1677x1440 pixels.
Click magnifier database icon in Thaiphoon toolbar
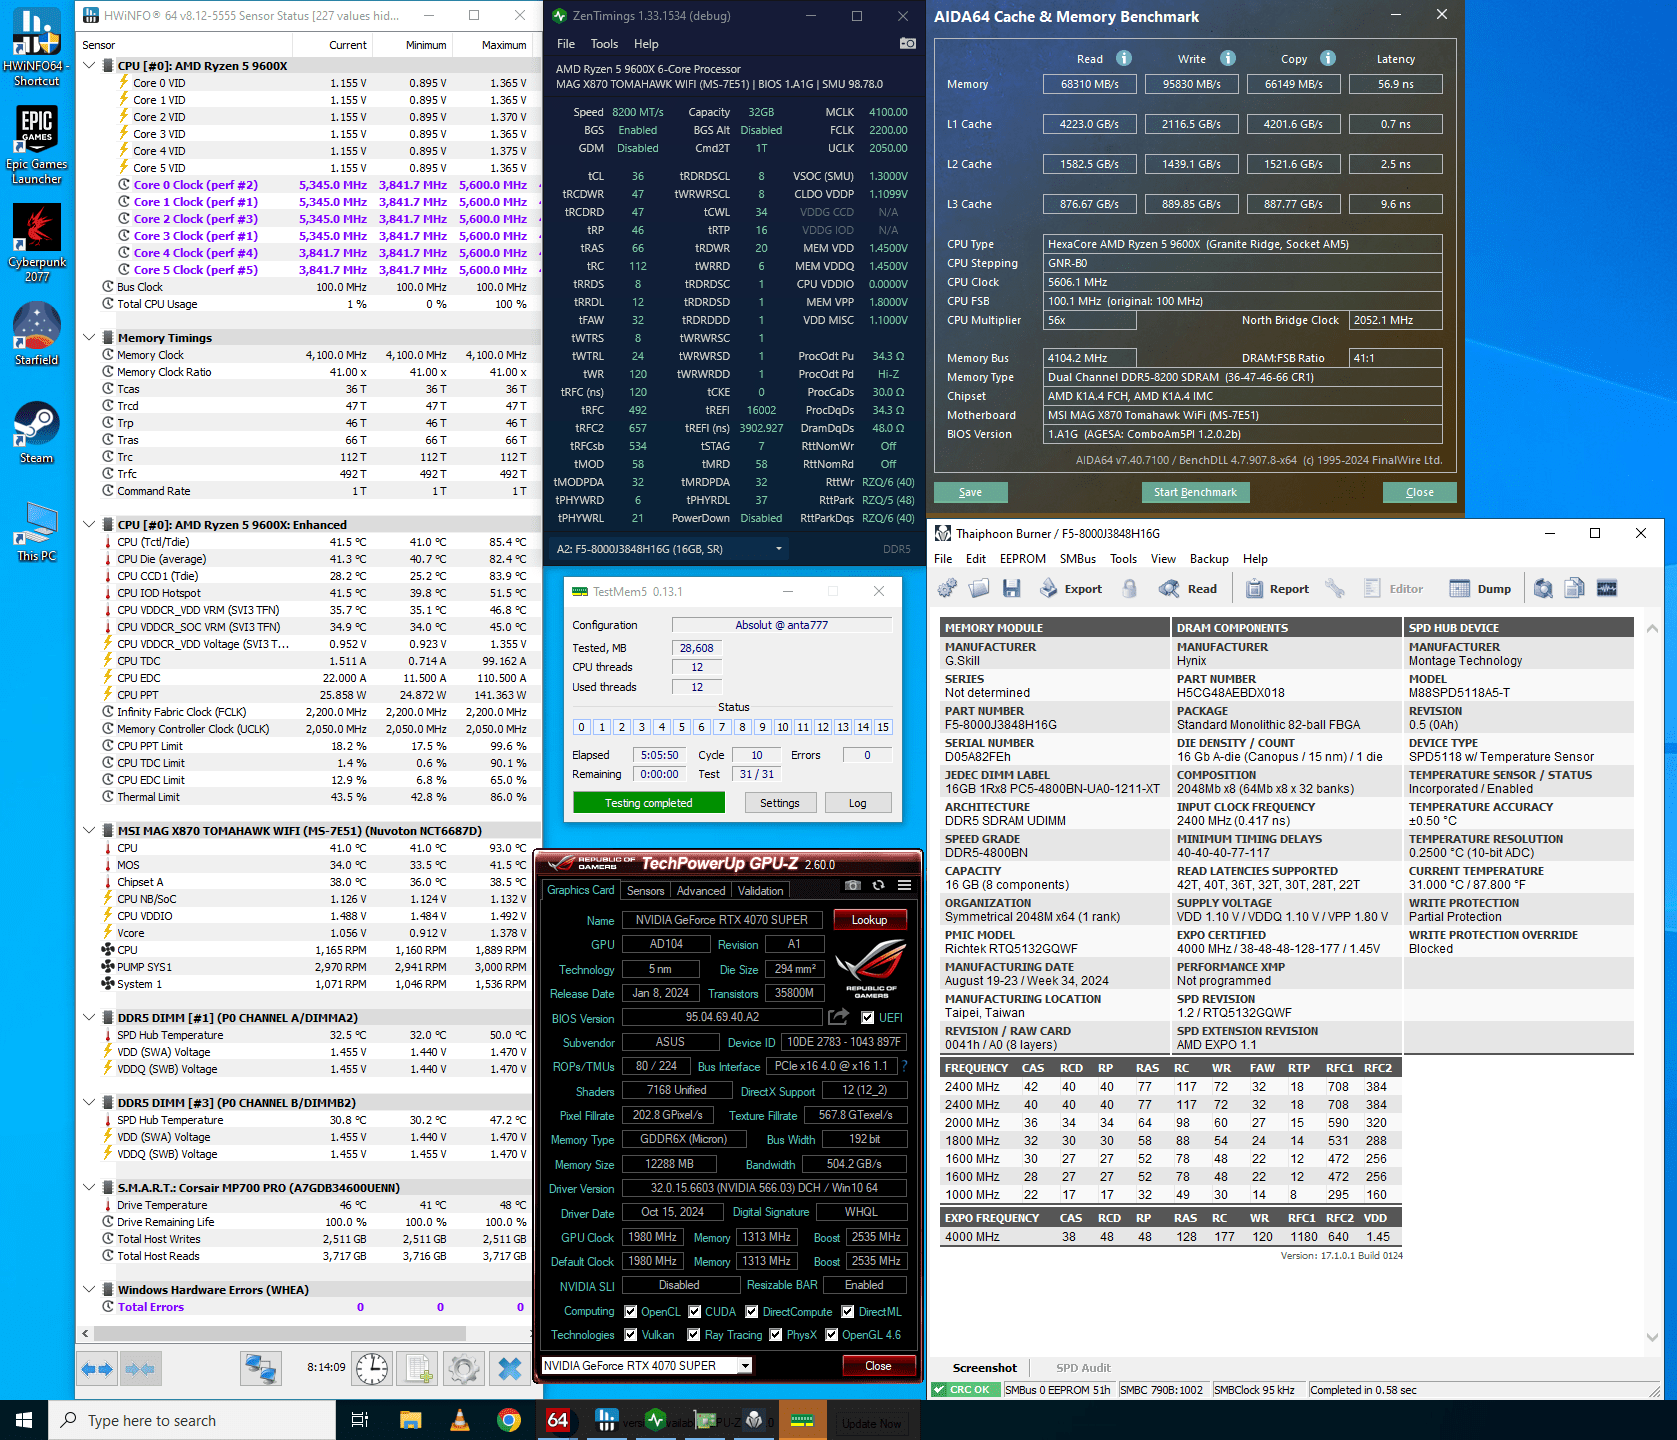click(1543, 589)
